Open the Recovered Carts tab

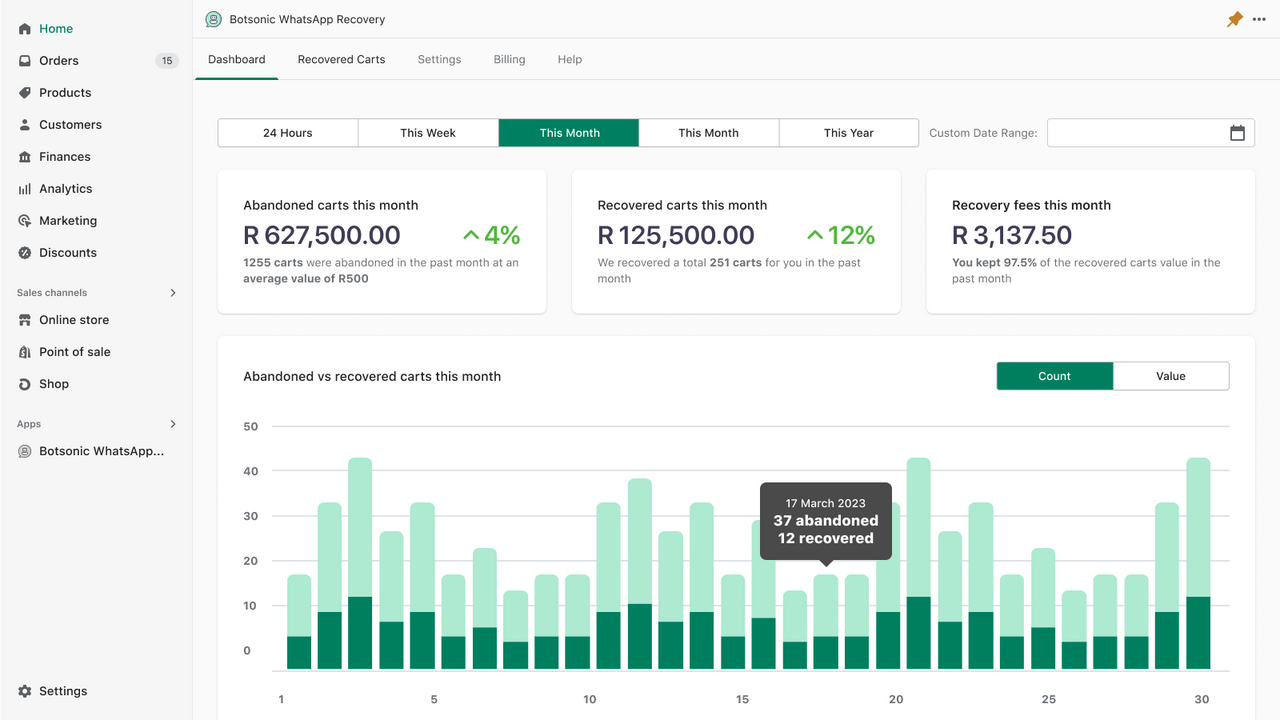[341, 60]
